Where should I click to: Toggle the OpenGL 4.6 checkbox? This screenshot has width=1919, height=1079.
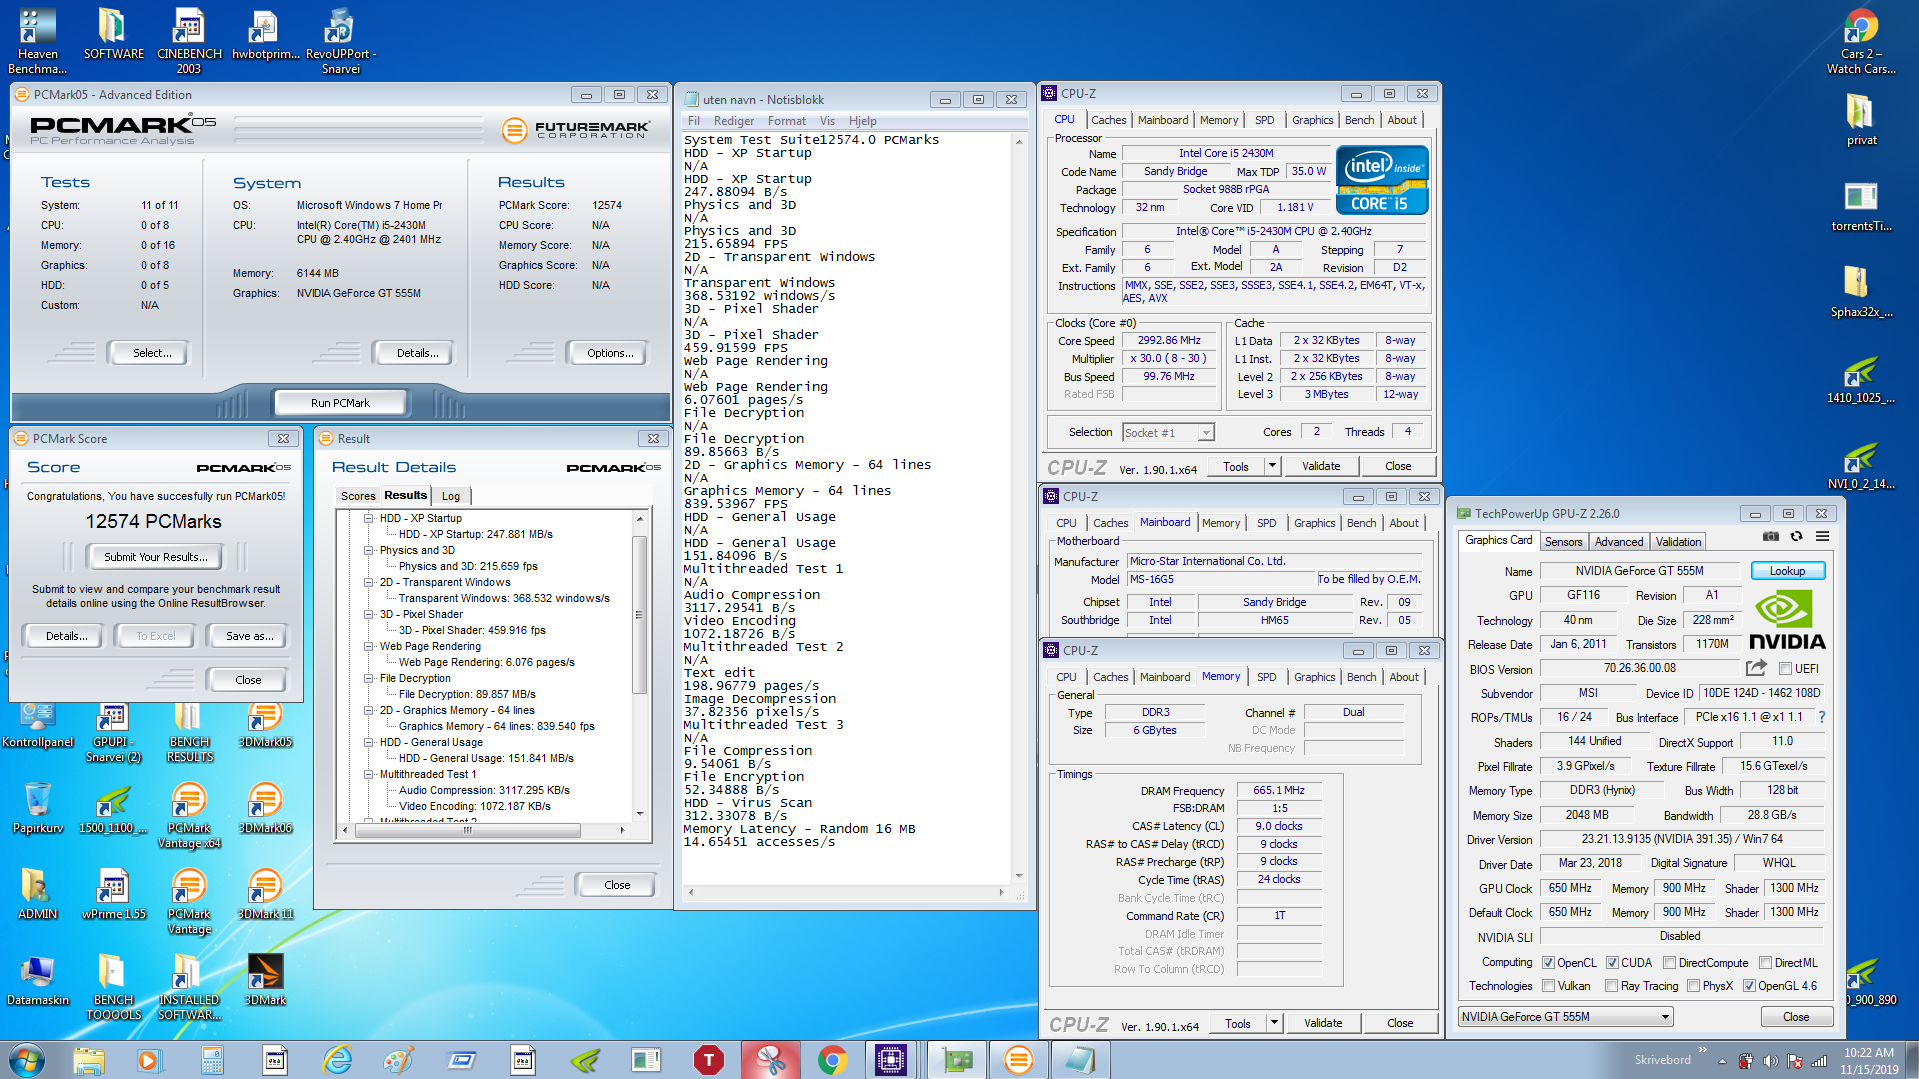(x=1749, y=986)
